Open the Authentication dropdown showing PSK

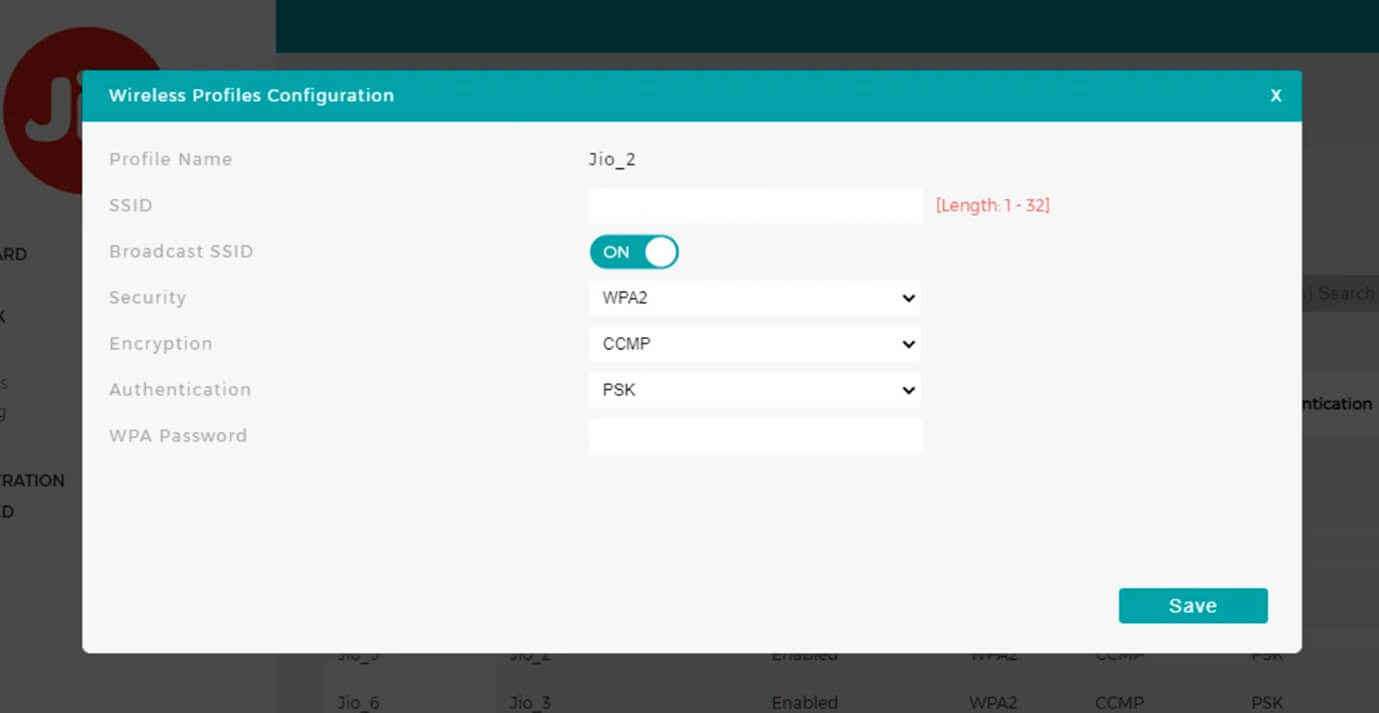click(754, 390)
